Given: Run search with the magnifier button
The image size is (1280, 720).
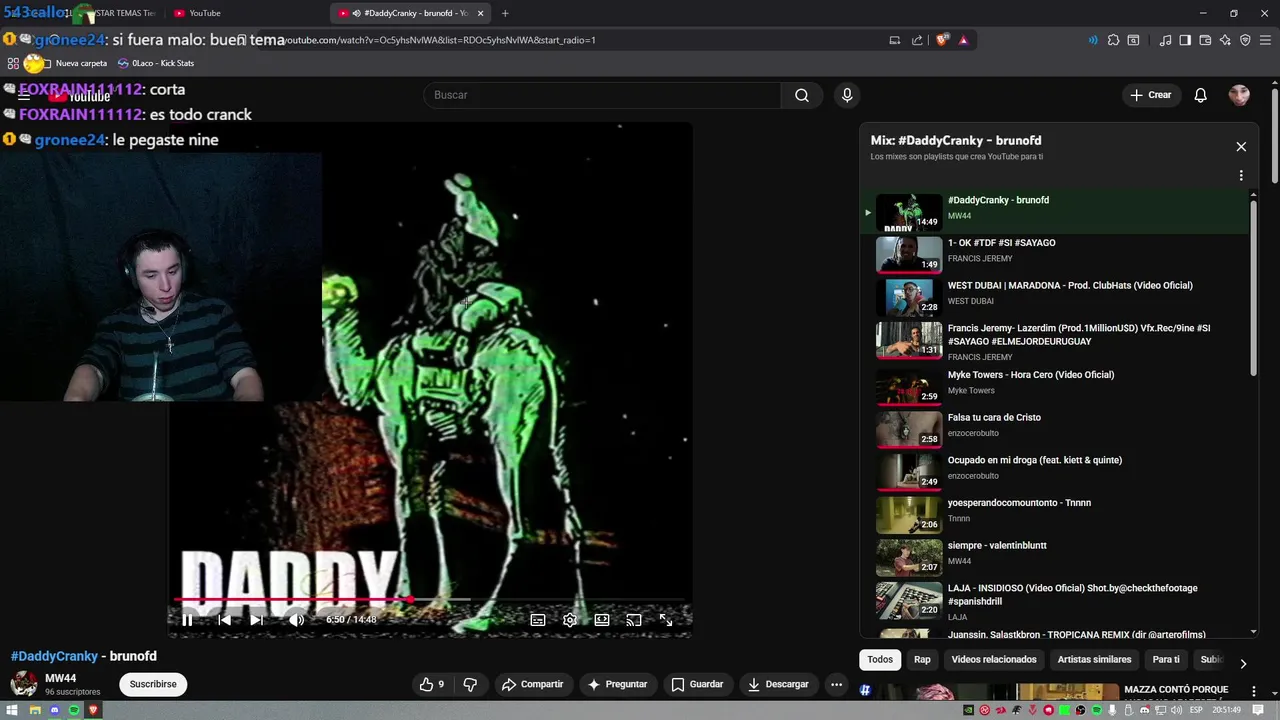Looking at the screenshot, I should [802, 95].
